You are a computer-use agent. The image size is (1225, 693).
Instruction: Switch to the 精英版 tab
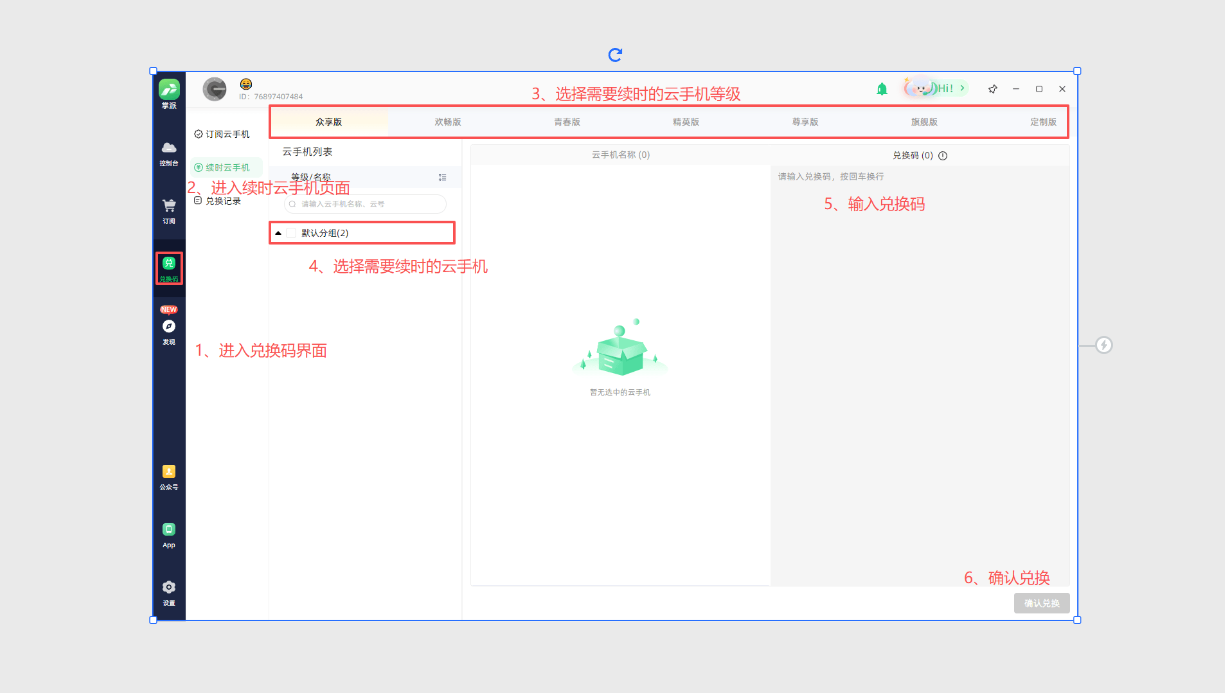pyautogui.click(x=686, y=122)
